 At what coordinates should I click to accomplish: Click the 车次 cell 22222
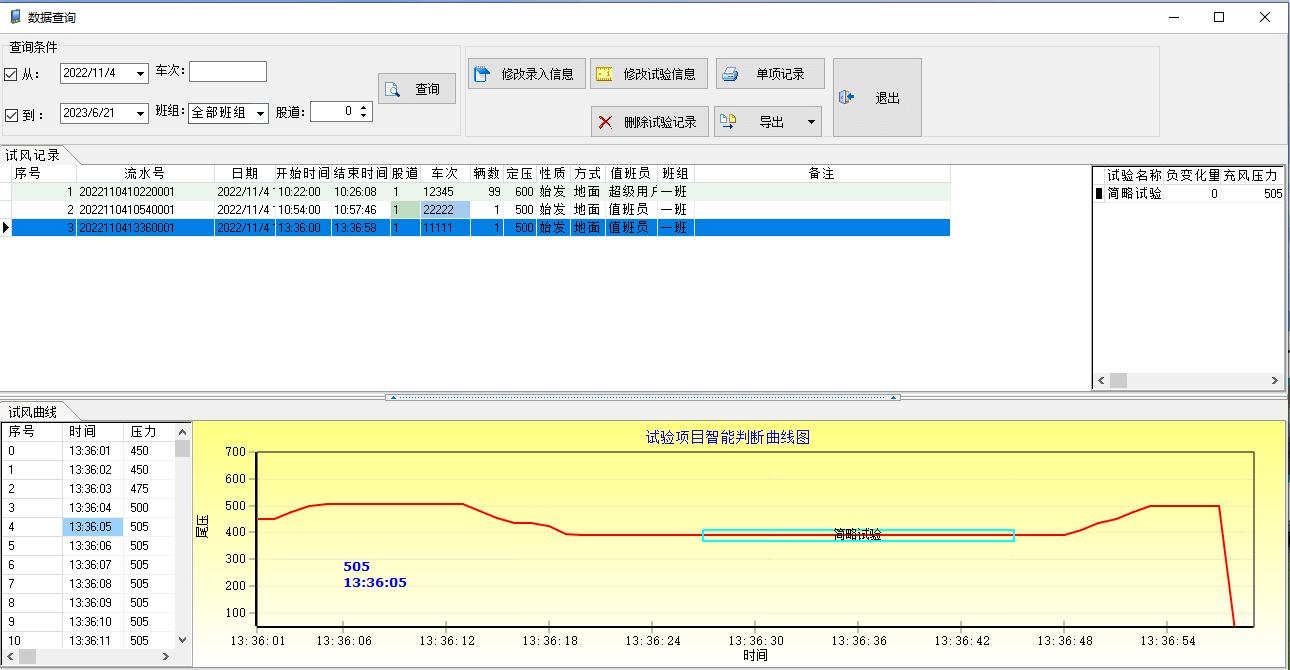click(x=445, y=210)
